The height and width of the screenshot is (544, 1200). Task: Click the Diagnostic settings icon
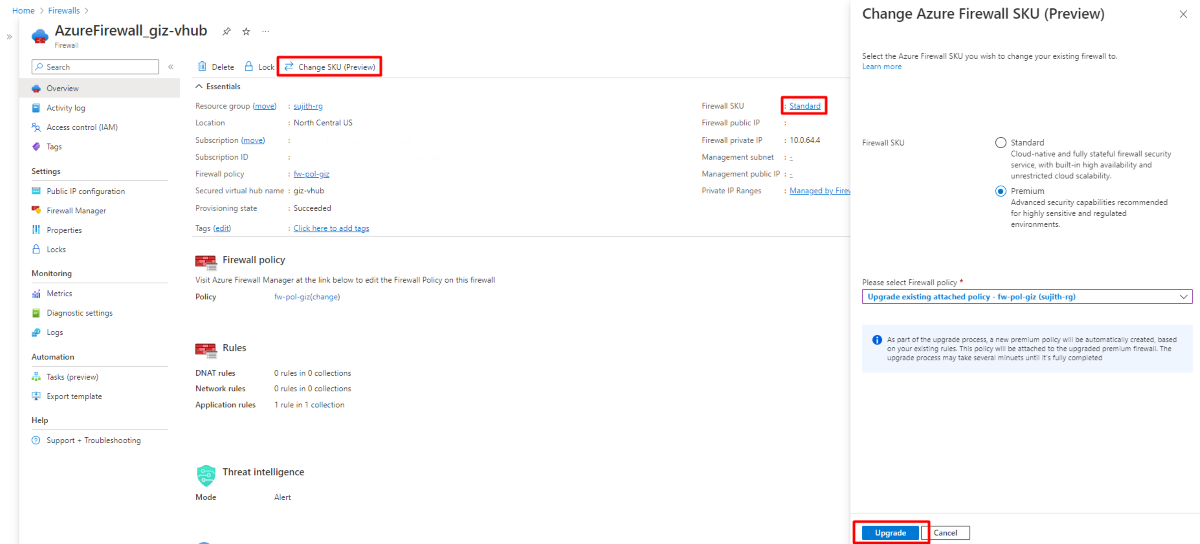37,313
